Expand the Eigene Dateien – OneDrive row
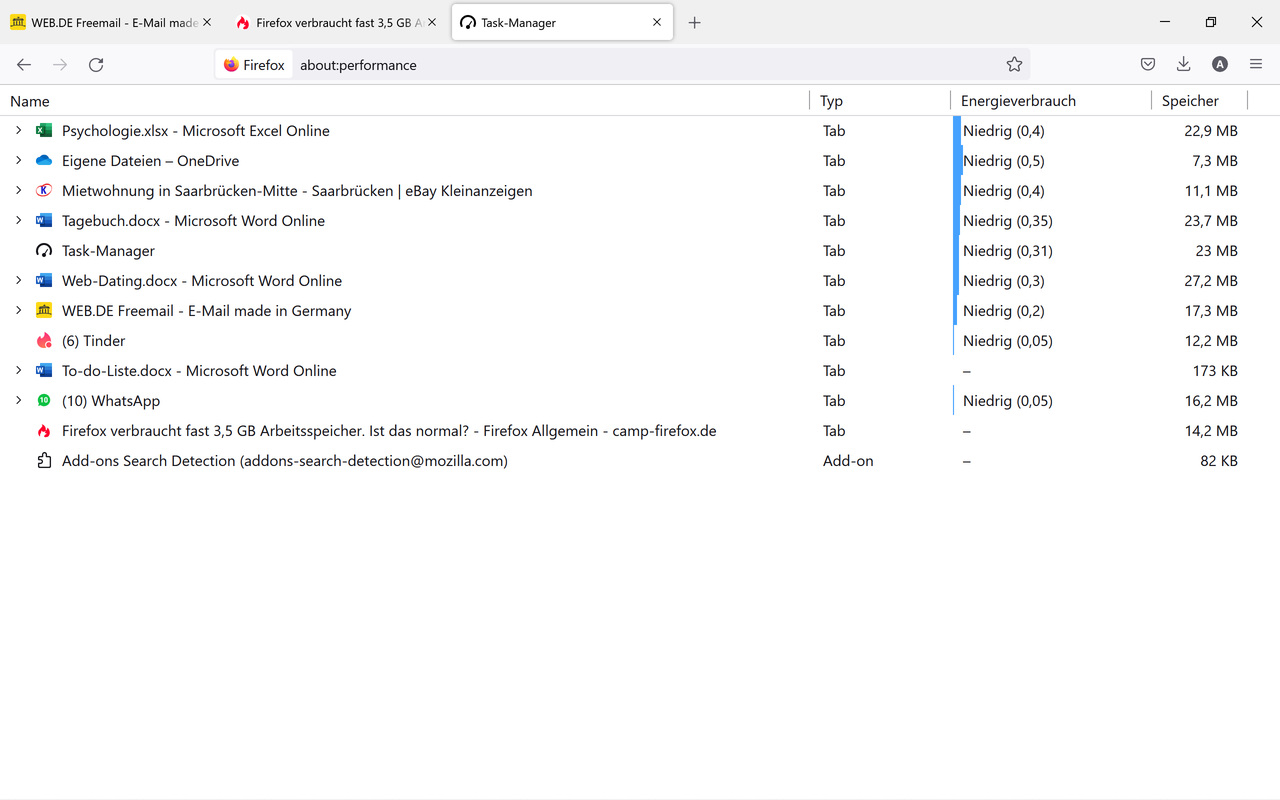1280x800 pixels. coord(18,161)
